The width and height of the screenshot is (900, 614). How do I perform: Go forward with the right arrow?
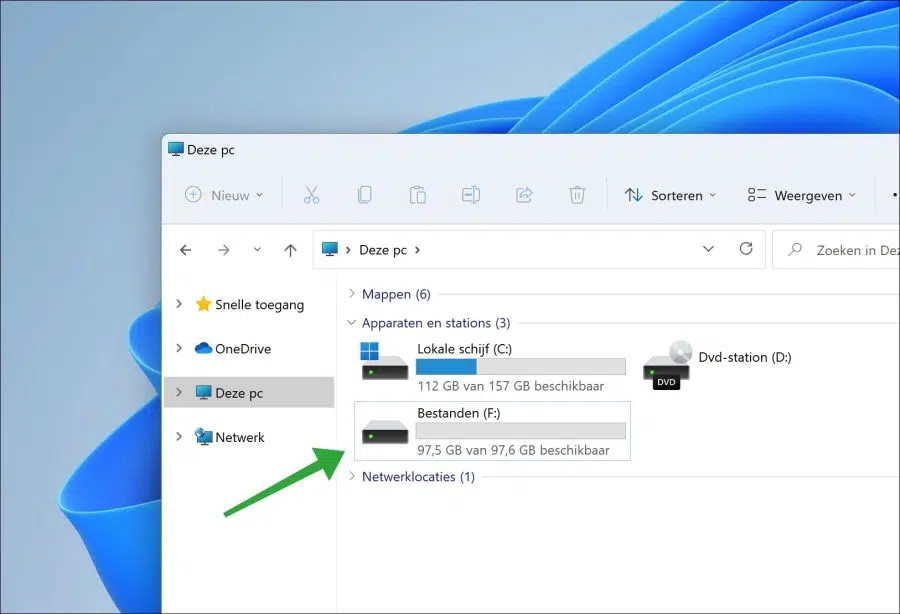[224, 250]
